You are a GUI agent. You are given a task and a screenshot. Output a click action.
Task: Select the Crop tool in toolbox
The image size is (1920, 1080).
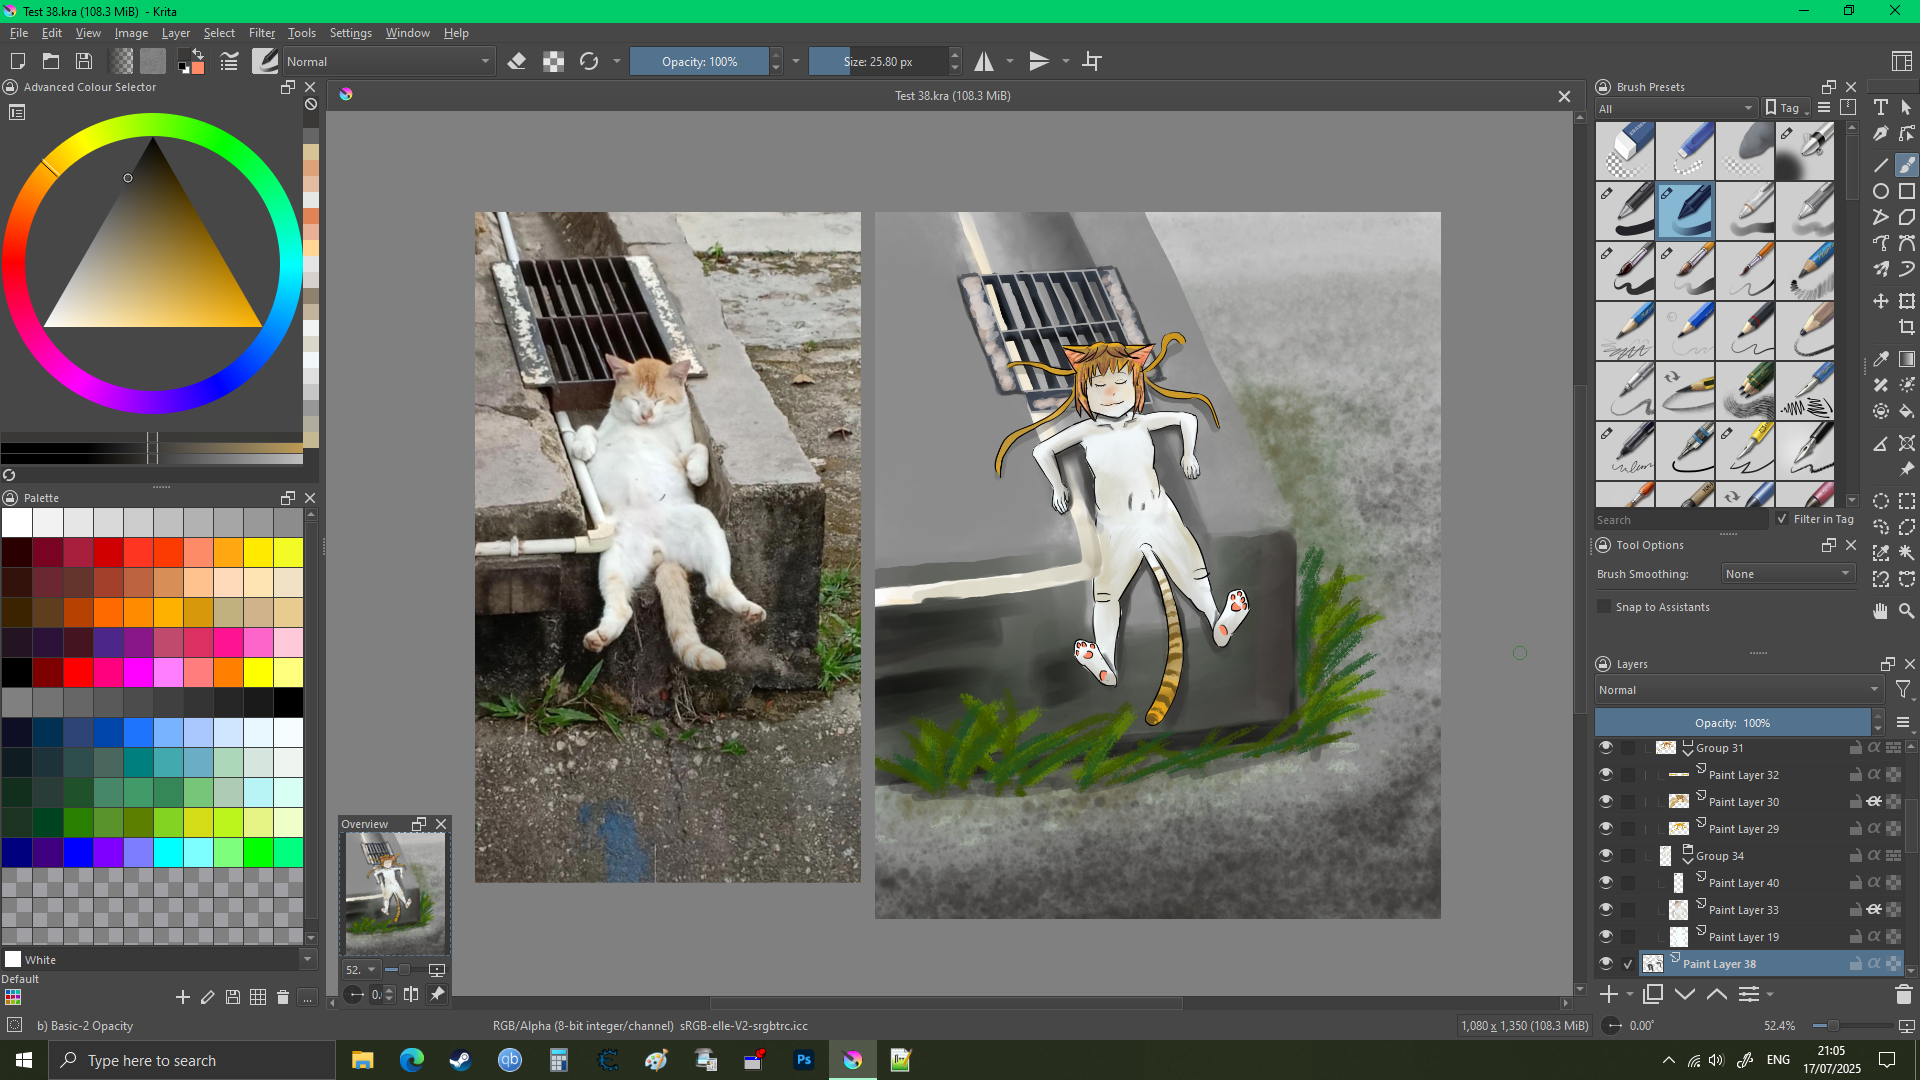tap(1907, 327)
